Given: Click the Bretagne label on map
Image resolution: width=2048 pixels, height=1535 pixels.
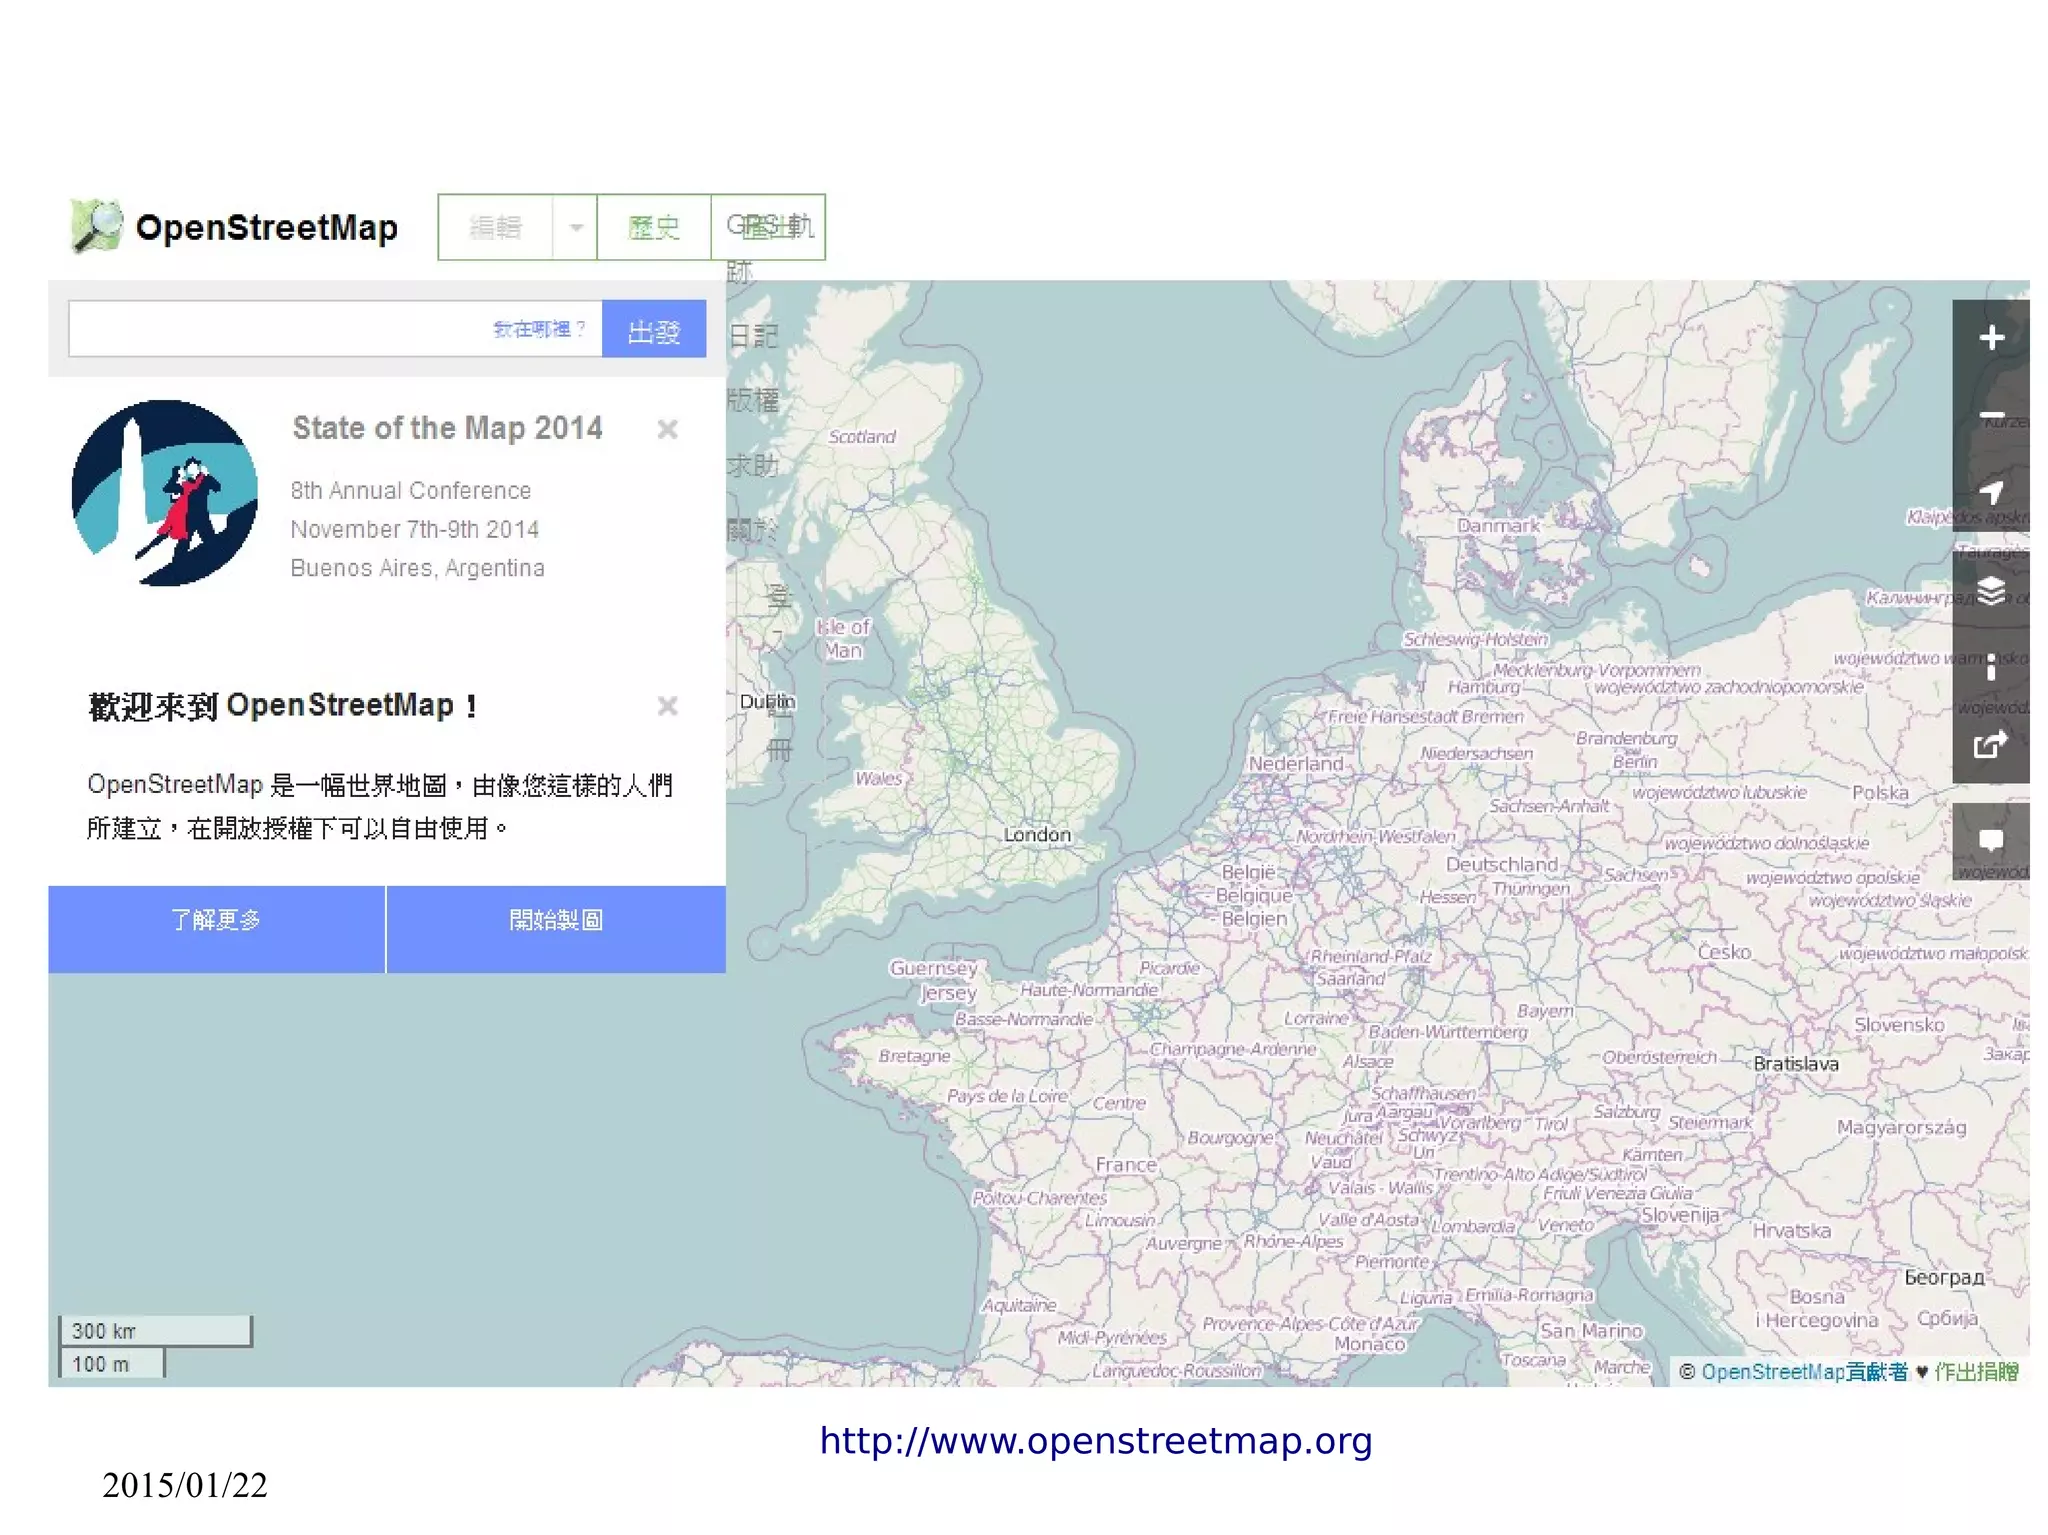Looking at the screenshot, I should [914, 1055].
